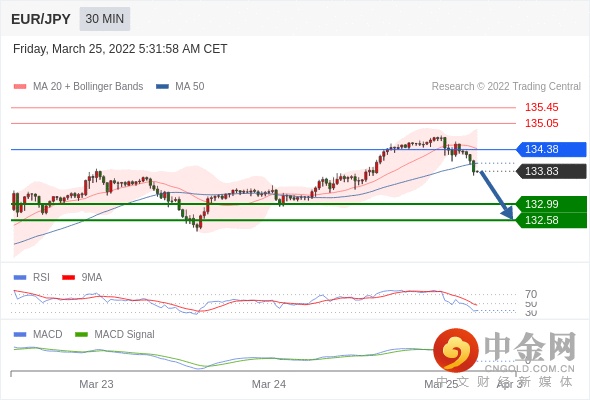This screenshot has width=590, height=400.
Task: Click the 135.45 resistance level label
Action: pyautogui.click(x=541, y=107)
